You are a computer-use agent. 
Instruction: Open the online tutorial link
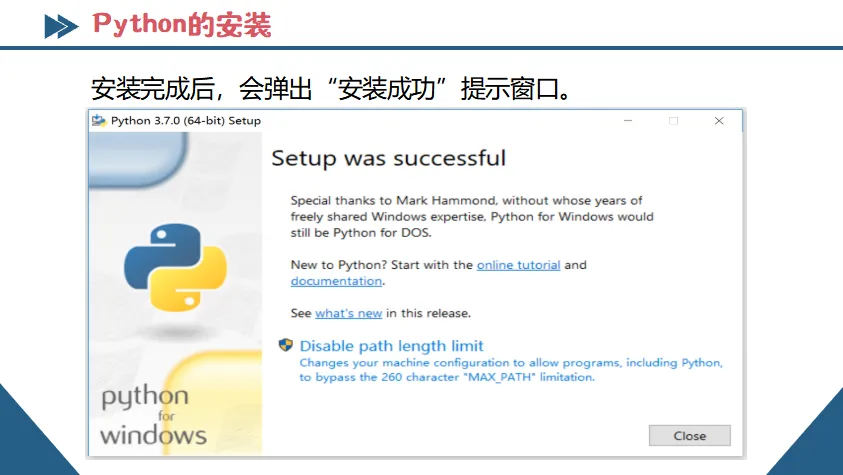[x=518, y=265]
